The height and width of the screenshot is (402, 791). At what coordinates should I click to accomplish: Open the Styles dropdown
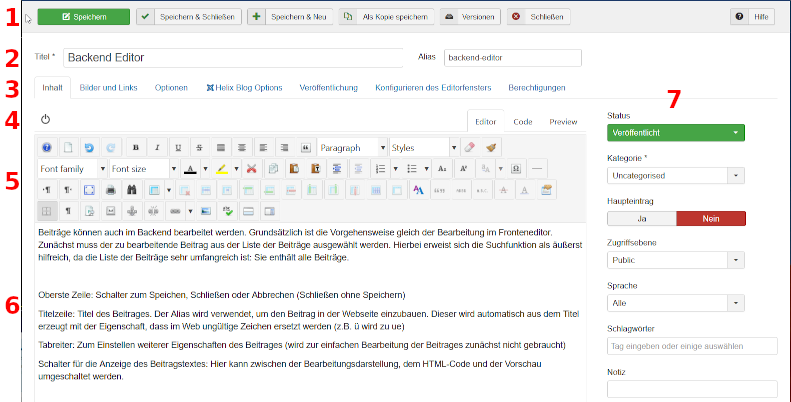424,148
